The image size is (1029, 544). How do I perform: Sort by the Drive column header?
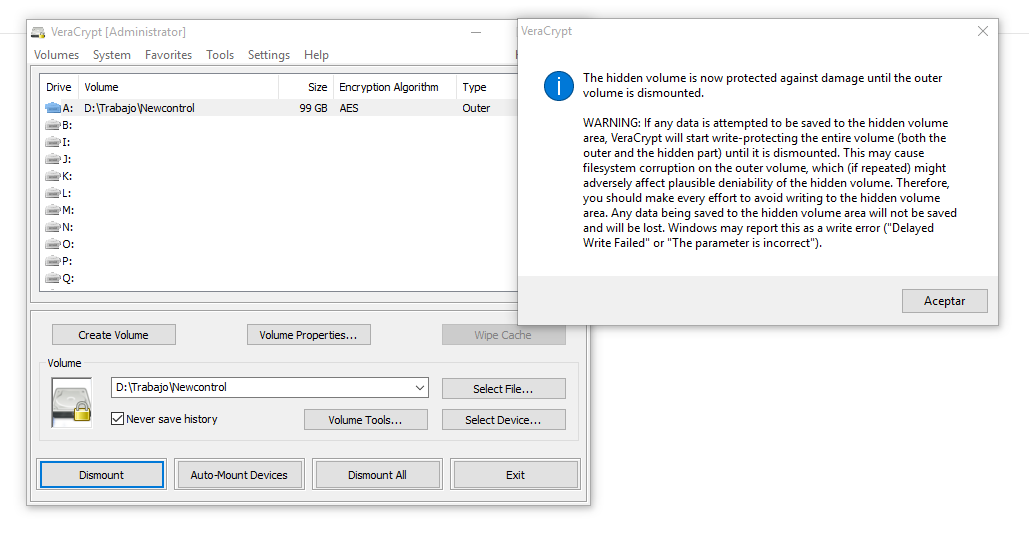click(59, 87)
